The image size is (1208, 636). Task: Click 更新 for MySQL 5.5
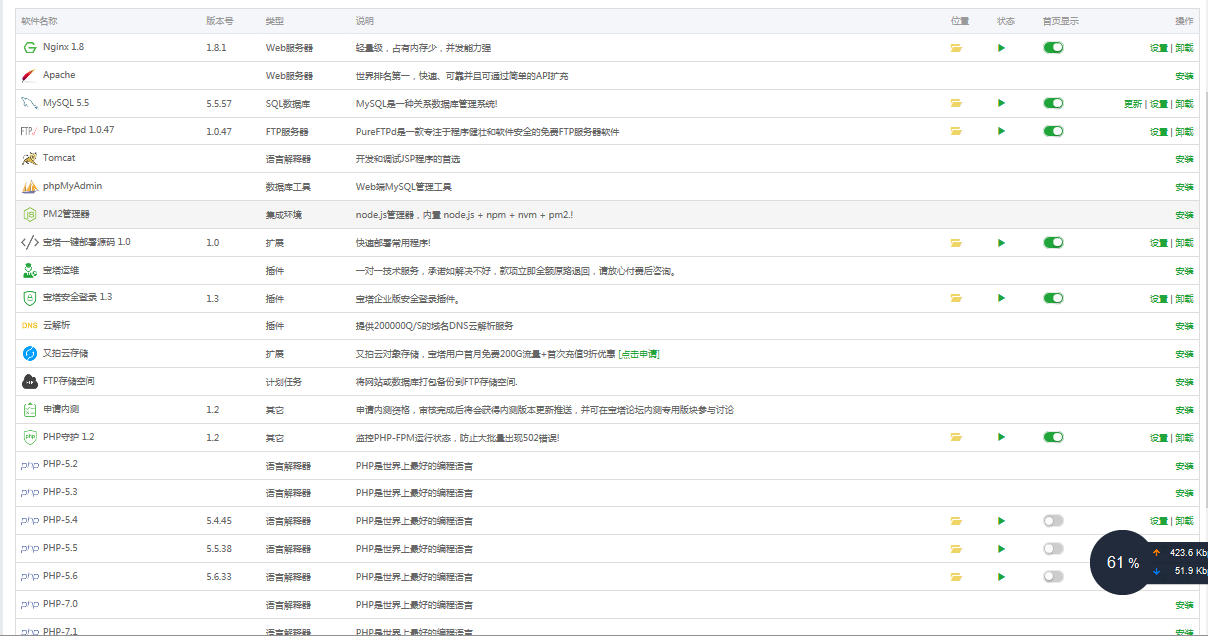coord(1133,104)
